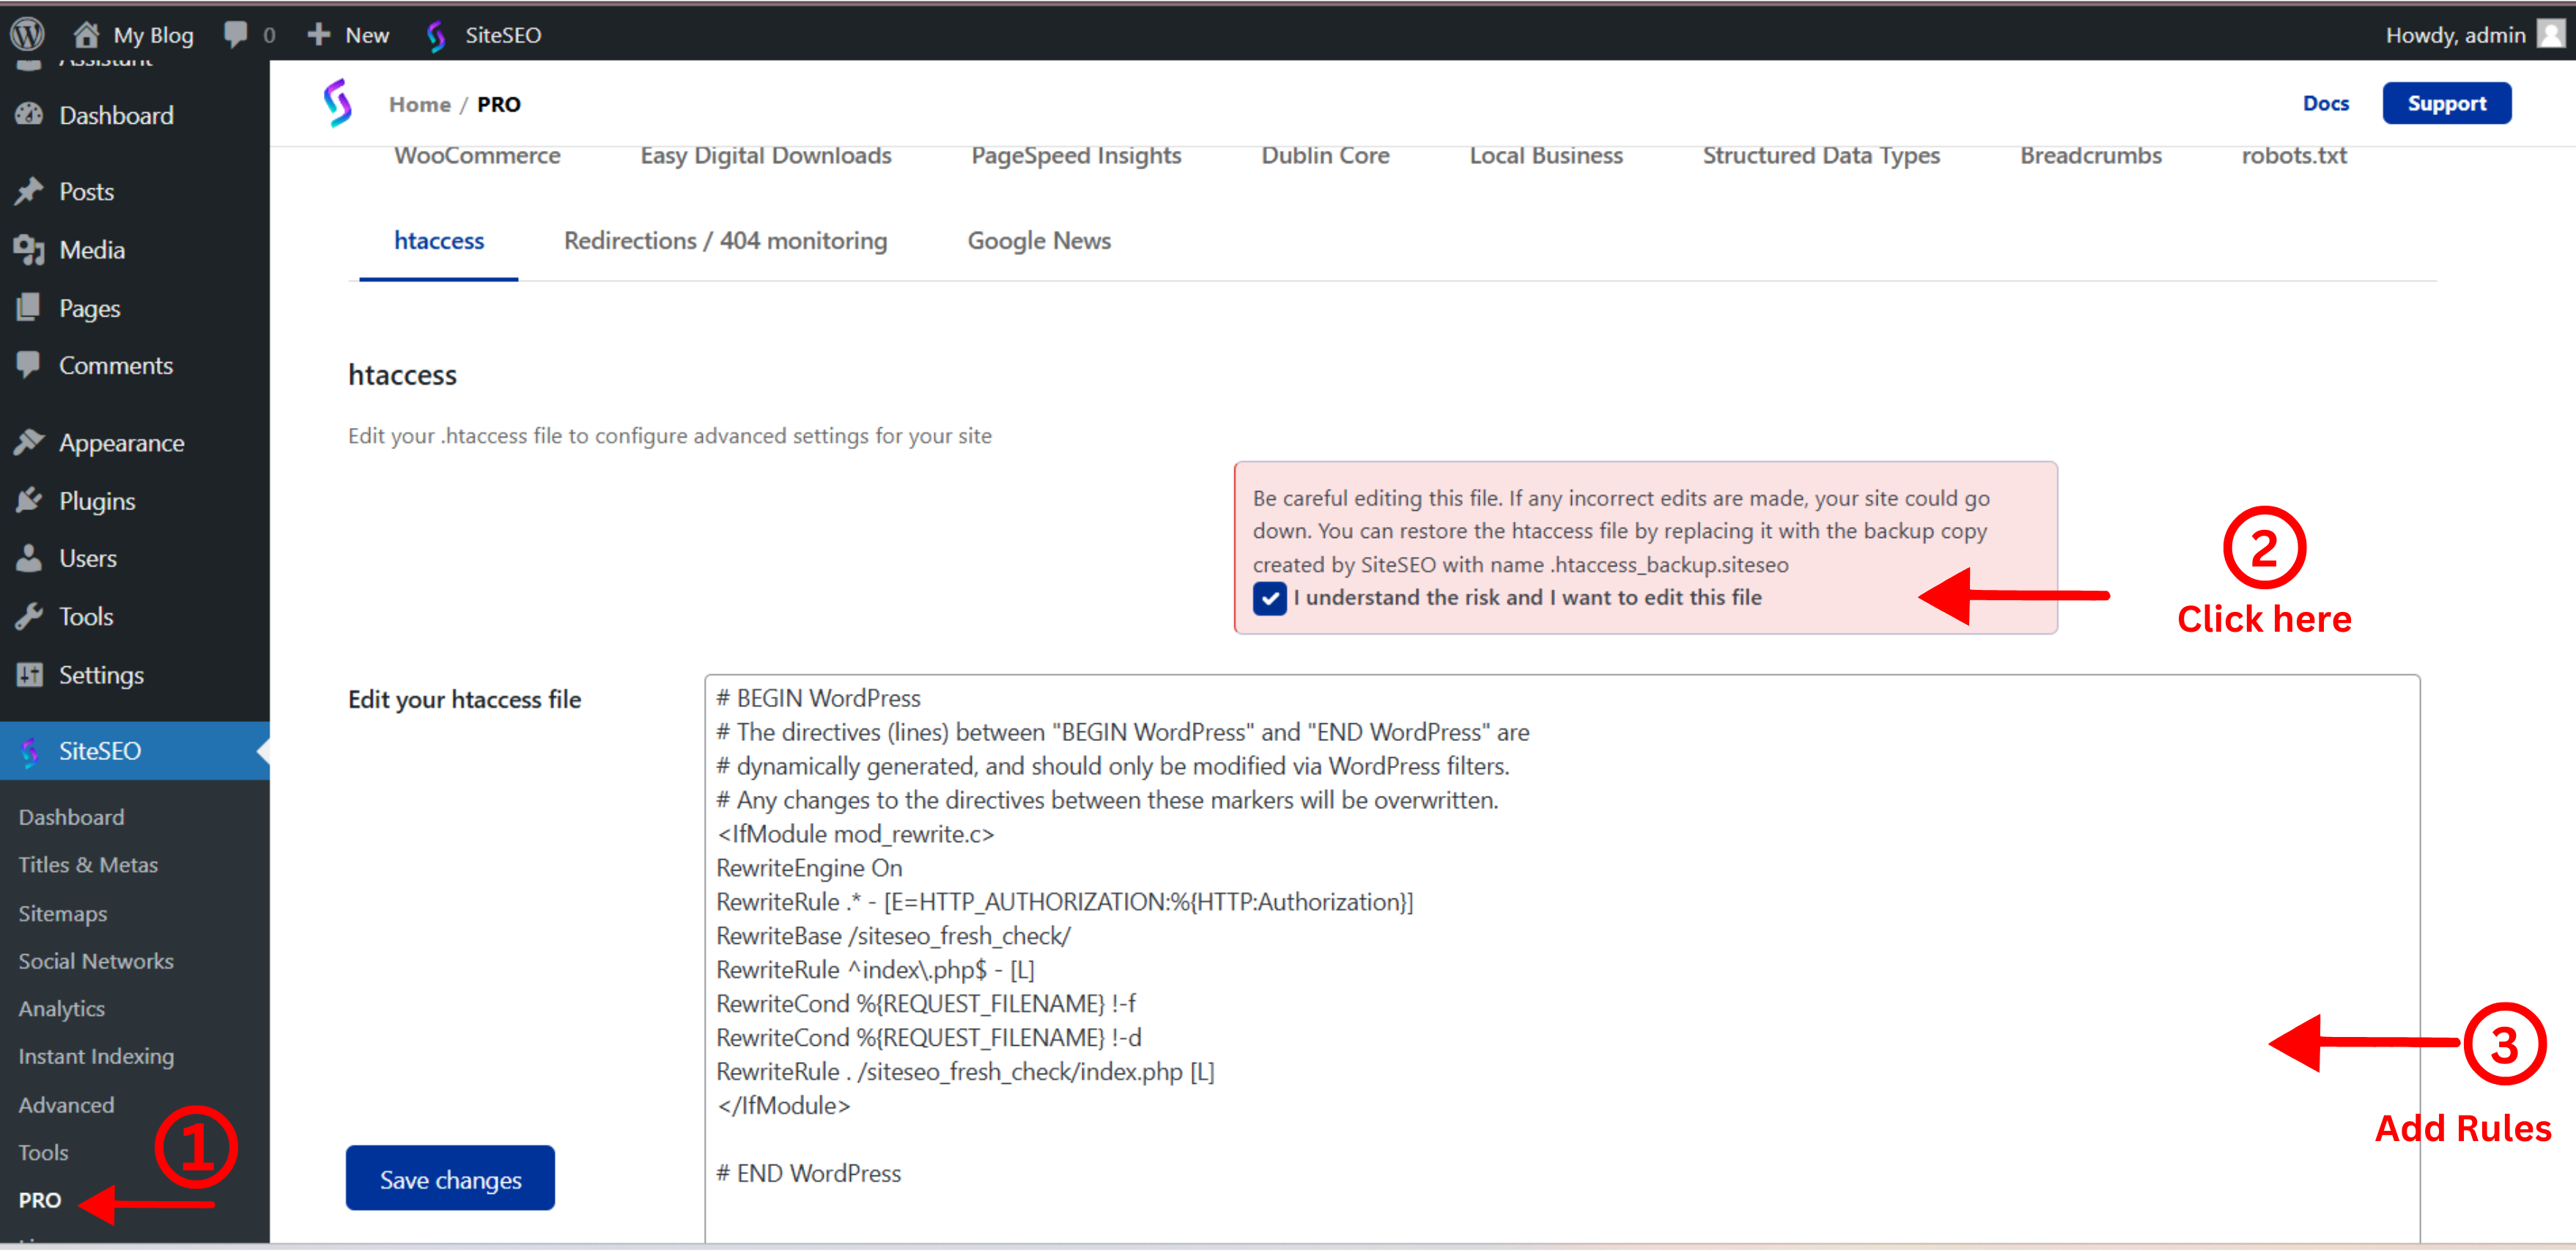Click the '</IfModule>' line in editor
This screenshot has height=1251, width=2576.
tap(783, 1106)
